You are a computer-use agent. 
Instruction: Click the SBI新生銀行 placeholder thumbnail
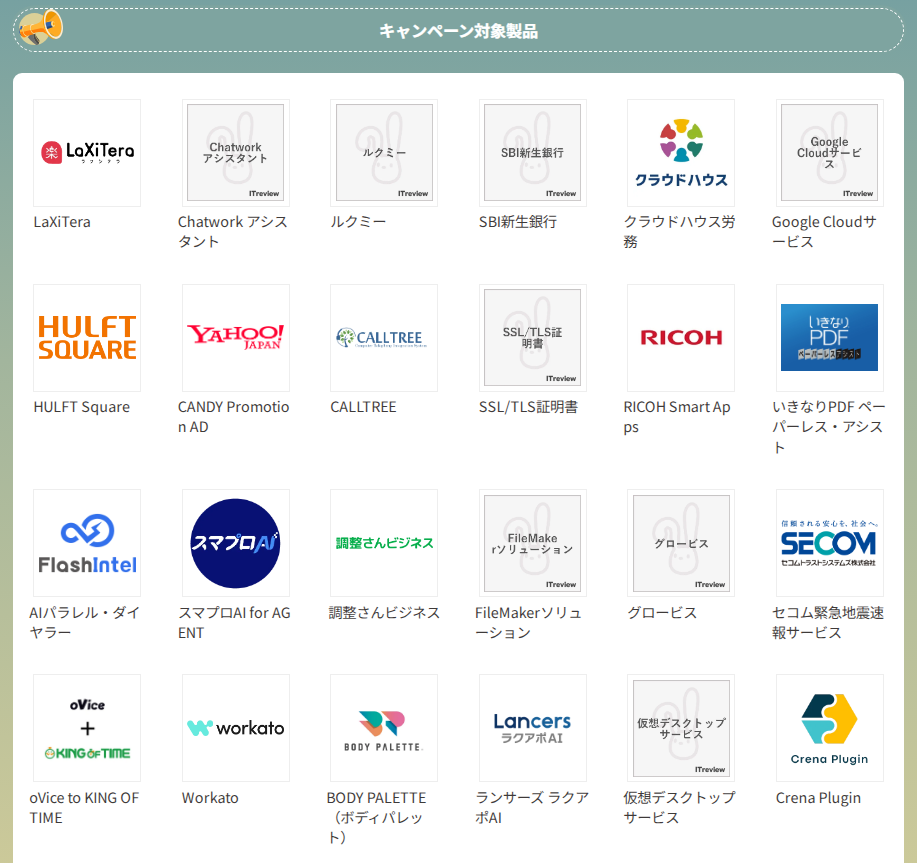coord(533,153)
